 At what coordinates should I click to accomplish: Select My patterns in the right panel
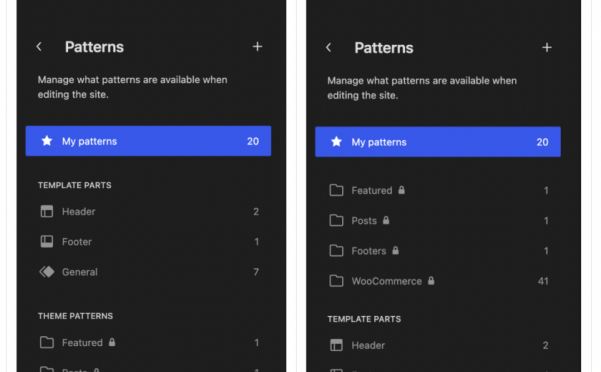(x=438, y=142)
